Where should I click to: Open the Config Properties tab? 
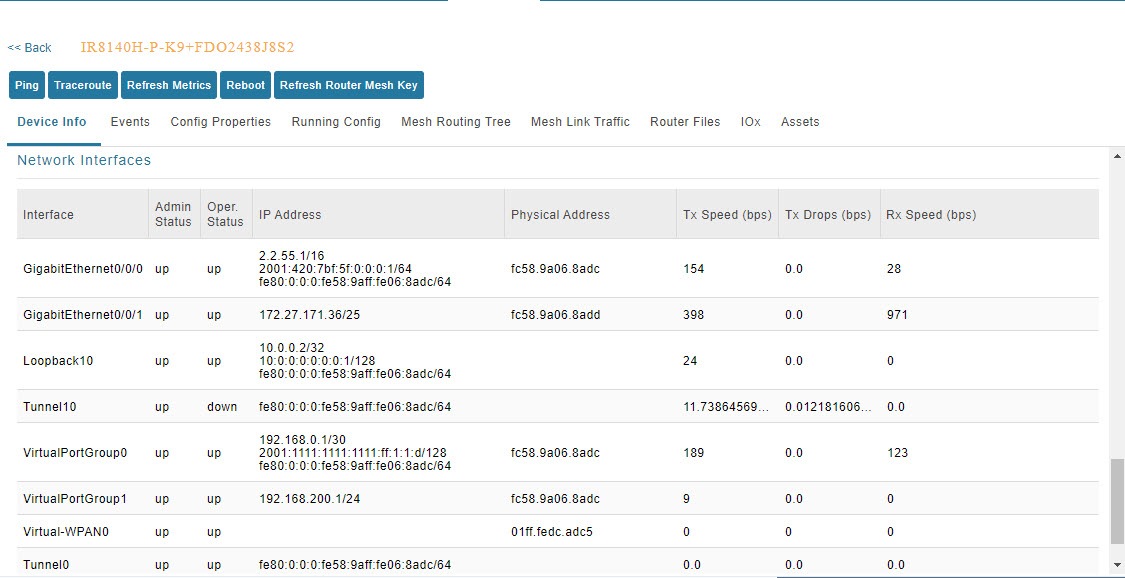(220, 121)
